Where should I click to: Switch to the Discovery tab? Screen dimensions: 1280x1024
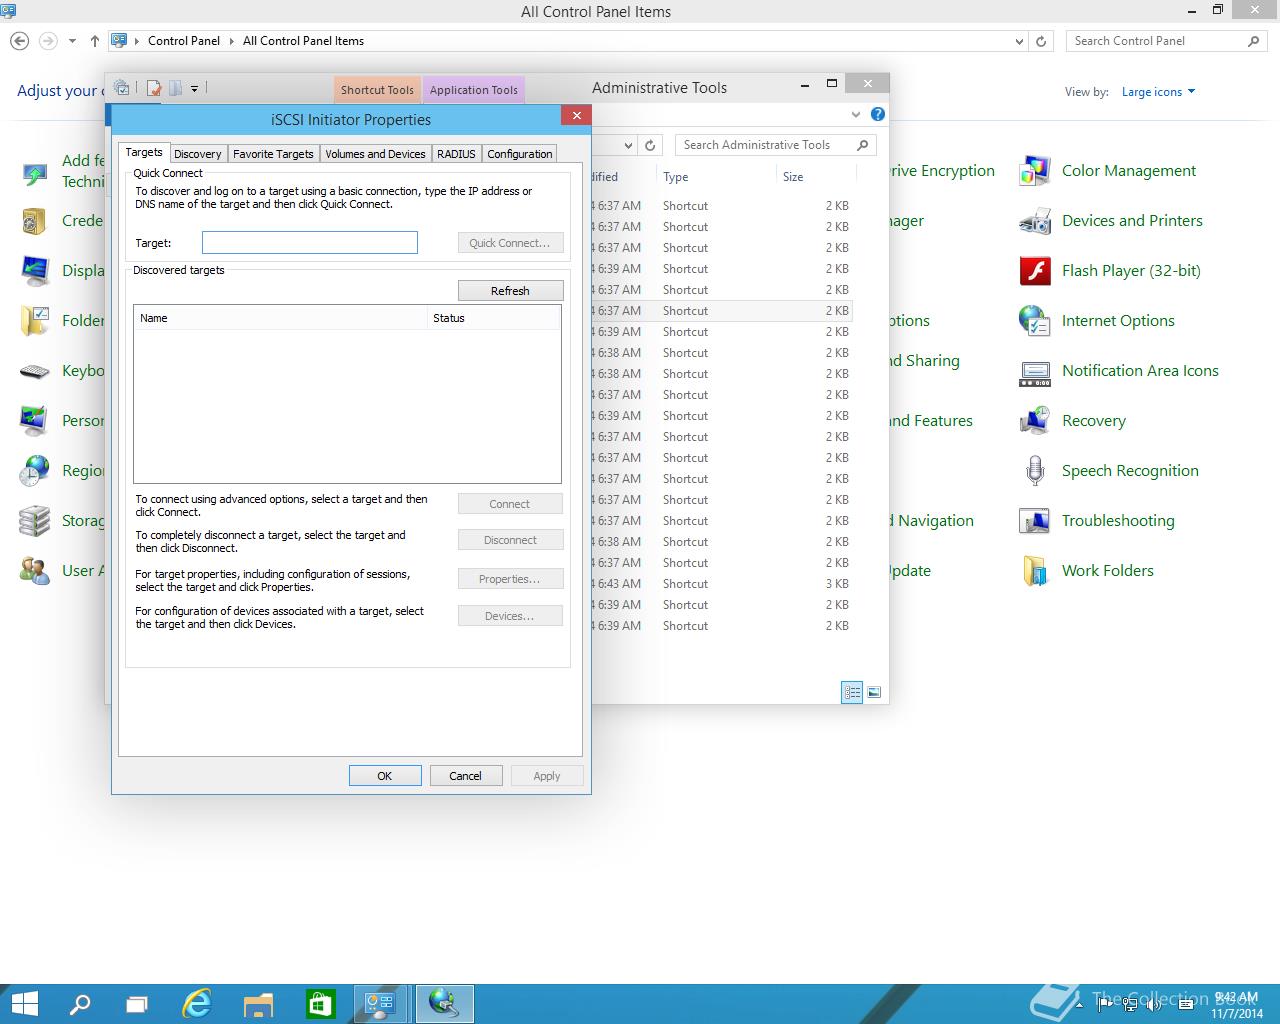coord(198,154)
